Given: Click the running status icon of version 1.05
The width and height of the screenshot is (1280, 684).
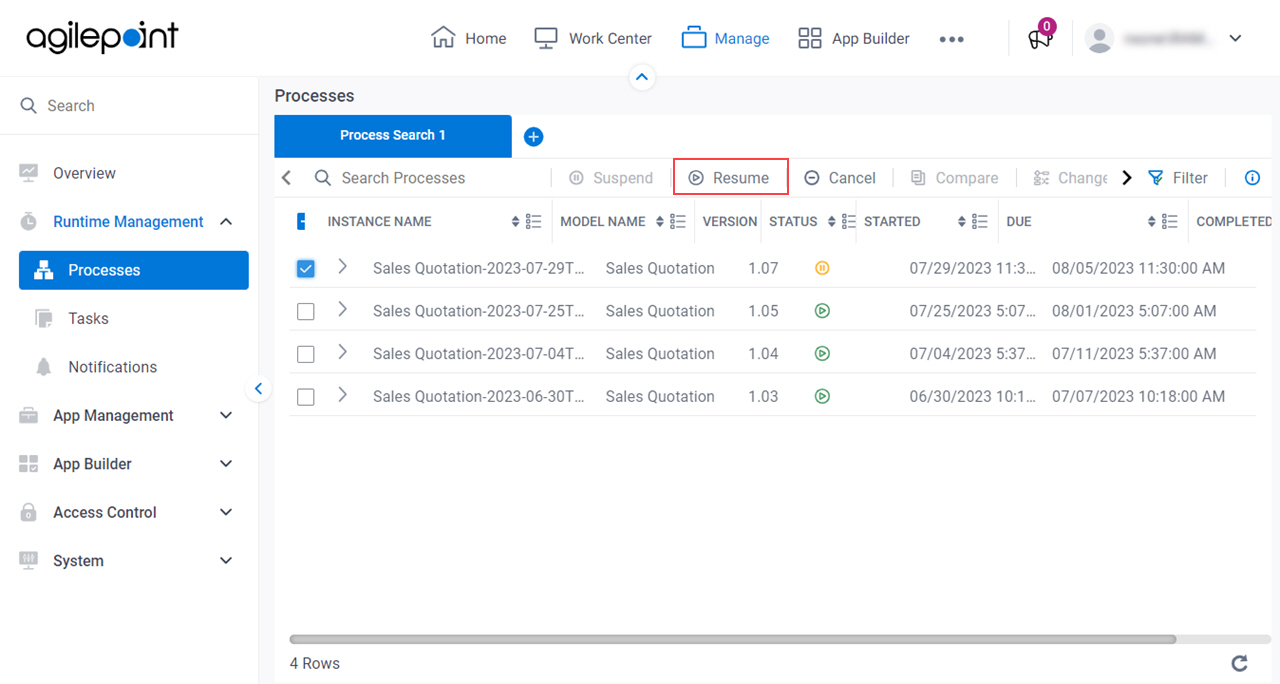Looking at the screenshot, I should point(822,311).
